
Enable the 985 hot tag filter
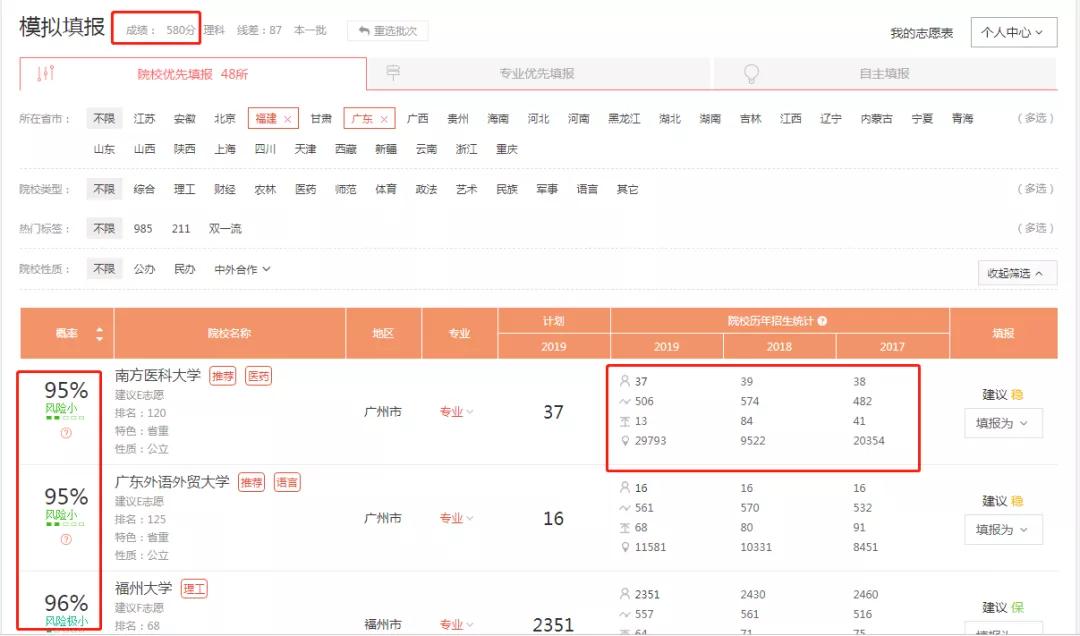click(143, 229)
